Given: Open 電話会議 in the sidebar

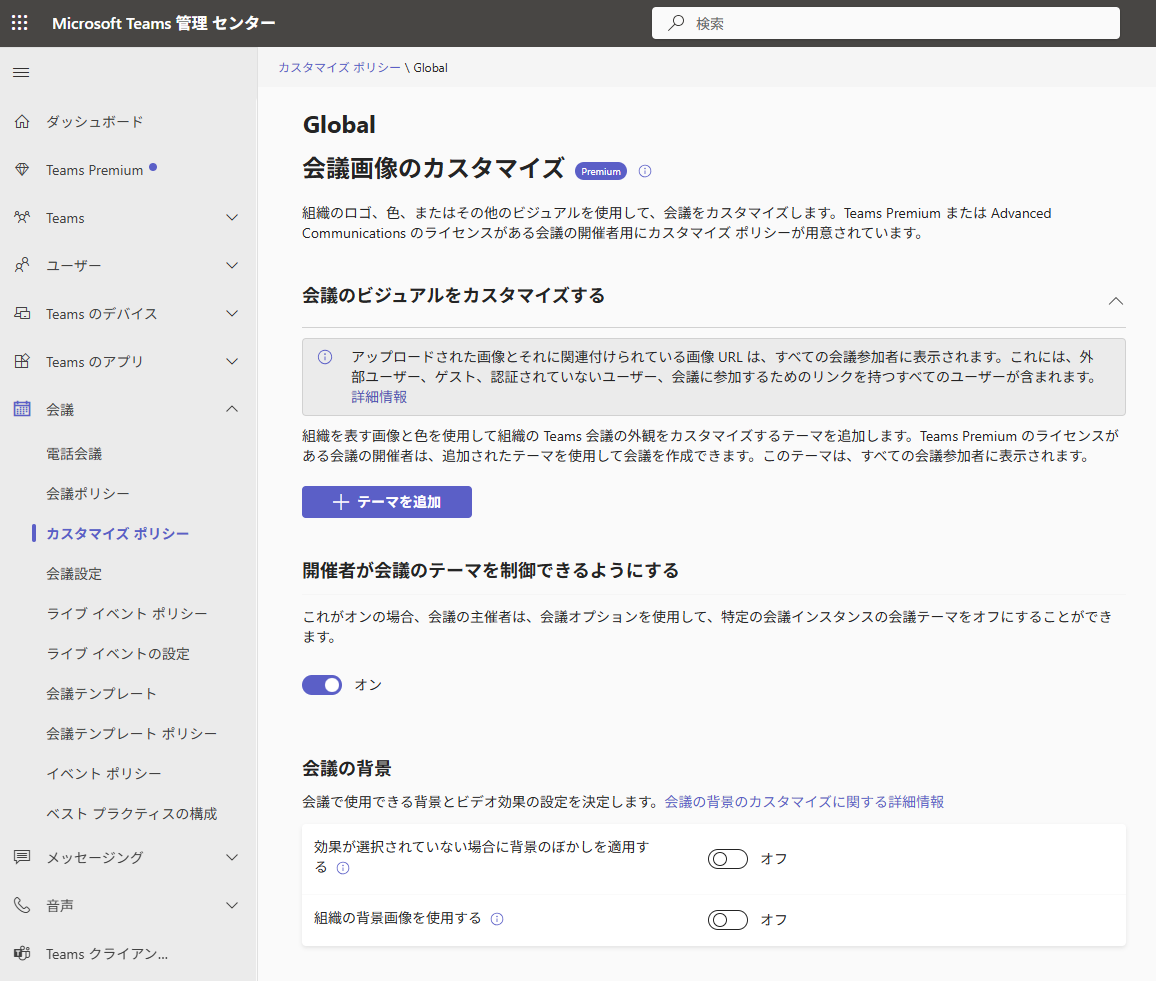Looking at the screenshot, I should (x=74, y=454).
